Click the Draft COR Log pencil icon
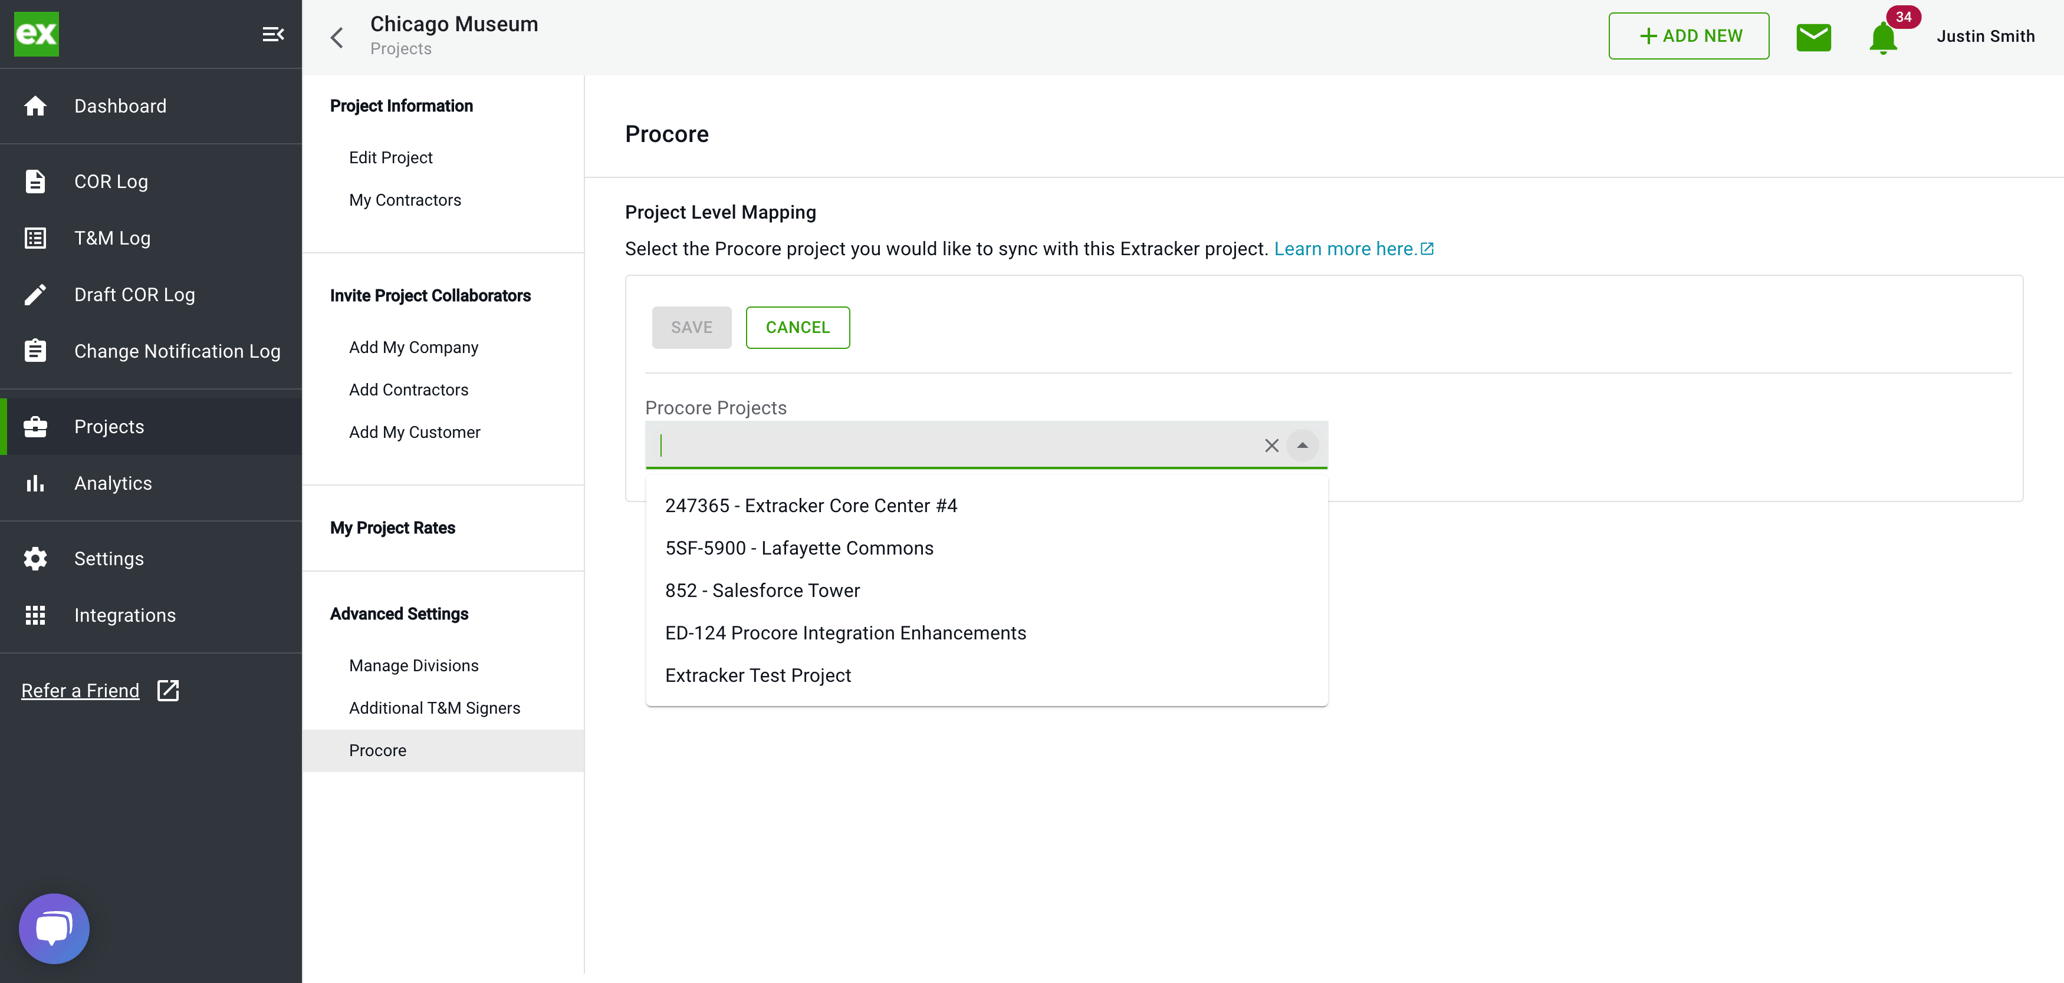This screenshot has width=2064, height=983. 36,294
